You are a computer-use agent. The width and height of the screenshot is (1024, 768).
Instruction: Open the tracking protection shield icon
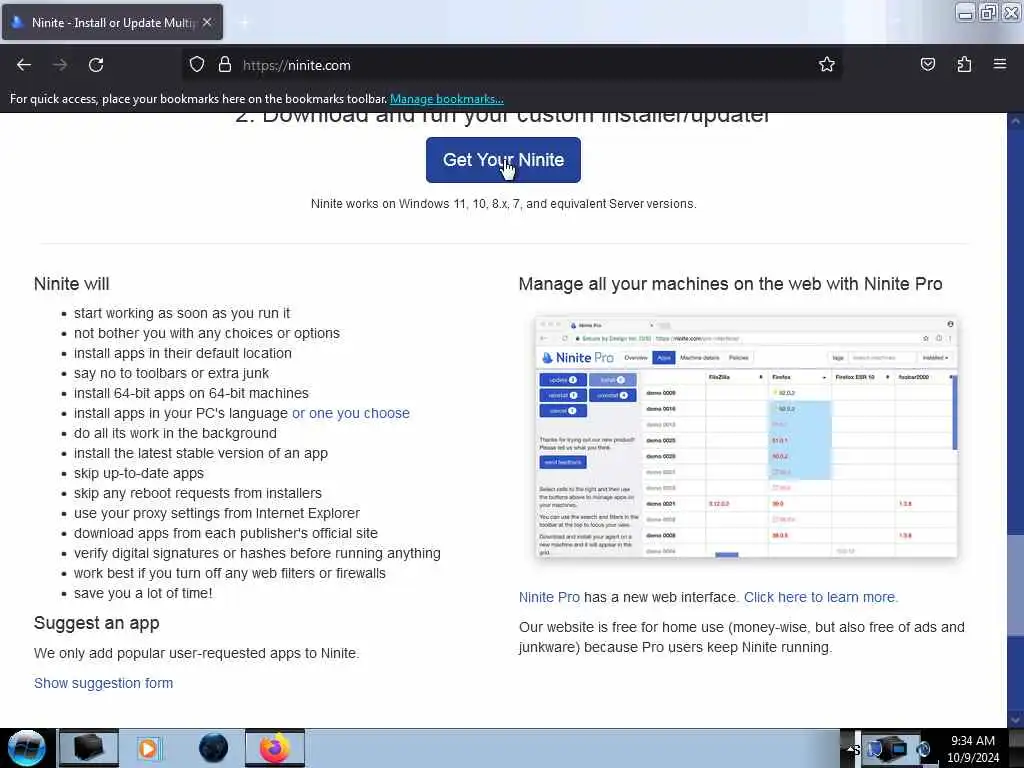click(197, 65)
